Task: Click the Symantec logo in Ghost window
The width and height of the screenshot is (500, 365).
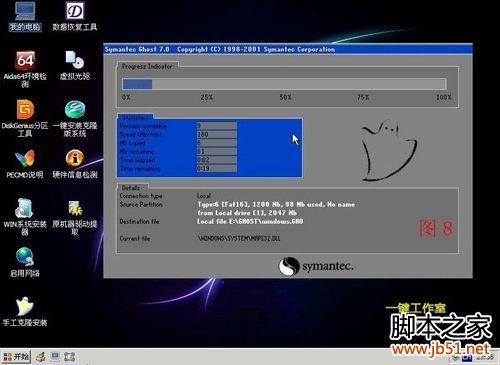Action: [x=316, y=266]
